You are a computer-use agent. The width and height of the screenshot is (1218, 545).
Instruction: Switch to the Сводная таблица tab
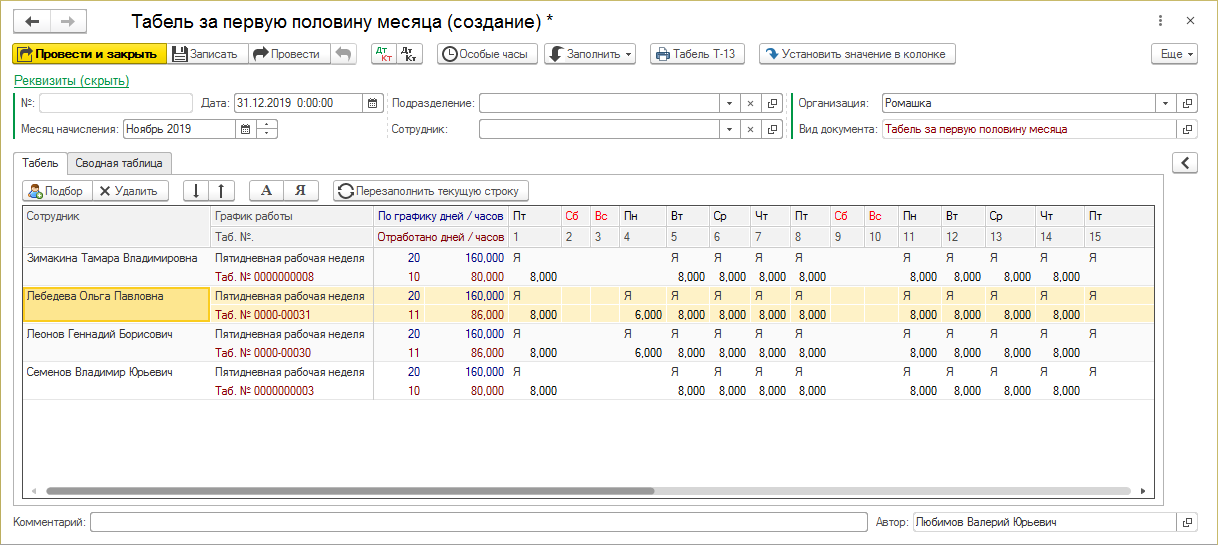coord(120,162)
